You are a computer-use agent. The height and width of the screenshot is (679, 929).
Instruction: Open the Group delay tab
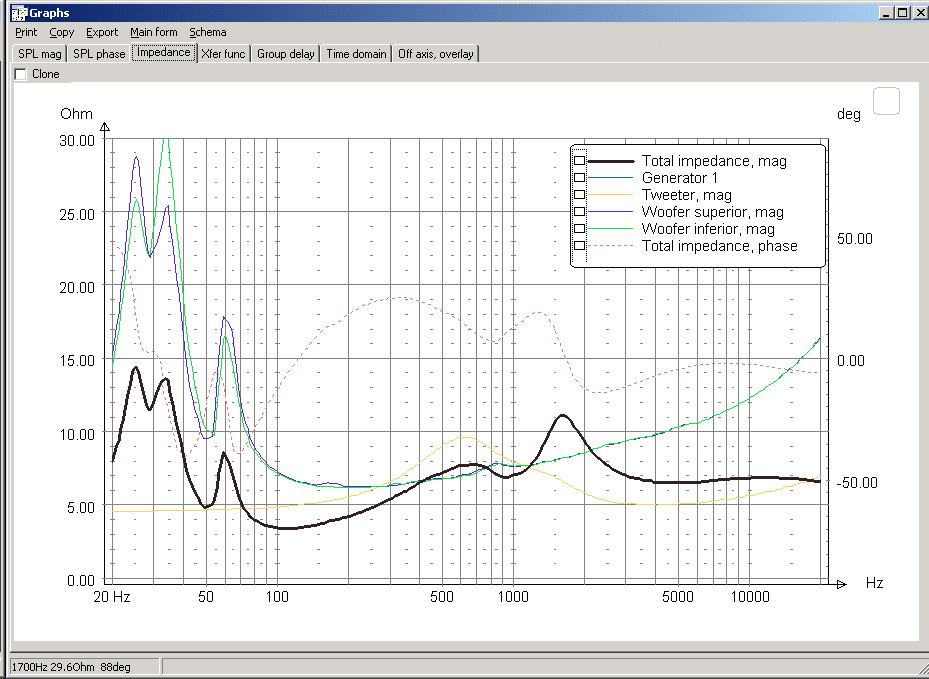(286, 54)
